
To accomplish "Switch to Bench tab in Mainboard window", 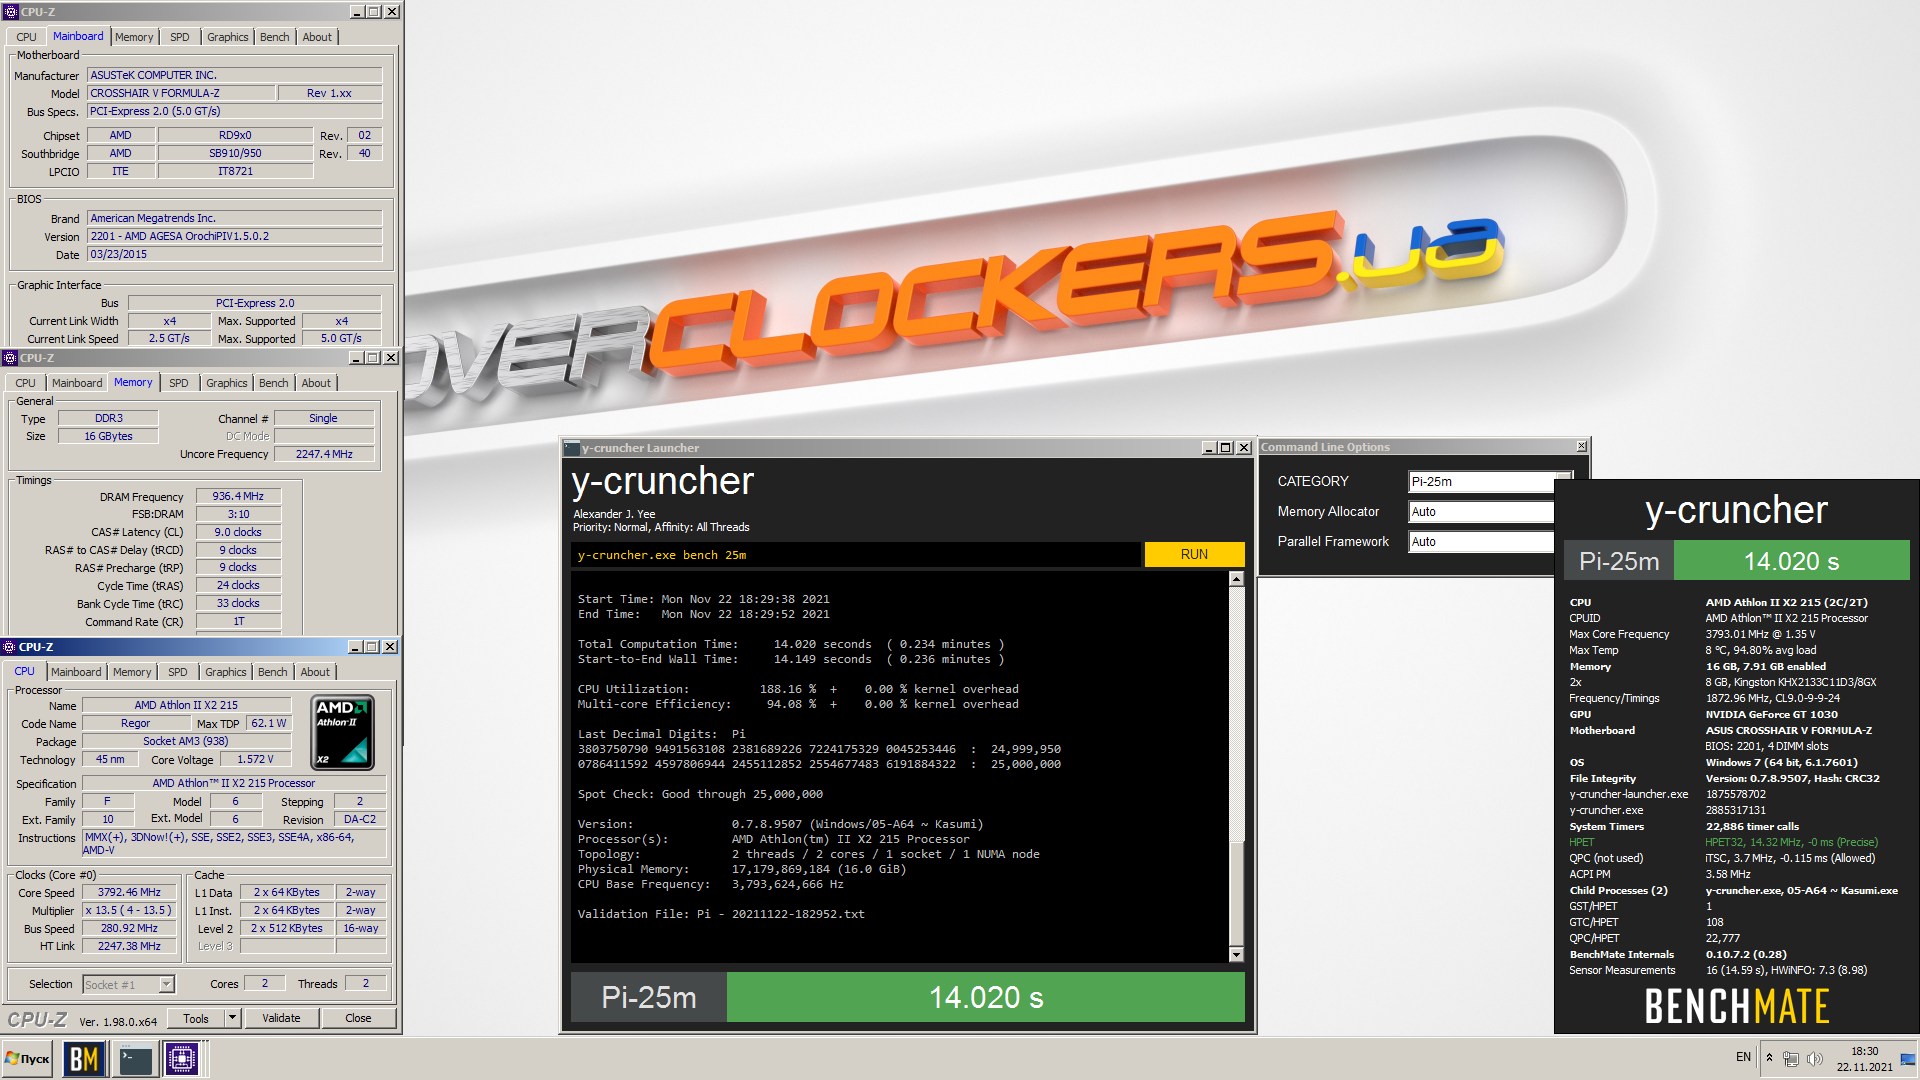I will [x=274, y=37].
